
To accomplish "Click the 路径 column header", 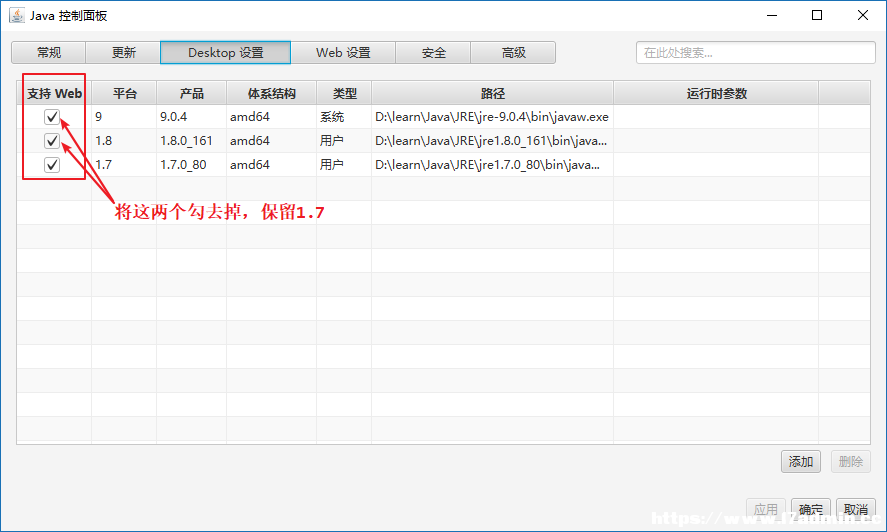I will [493, 93].
